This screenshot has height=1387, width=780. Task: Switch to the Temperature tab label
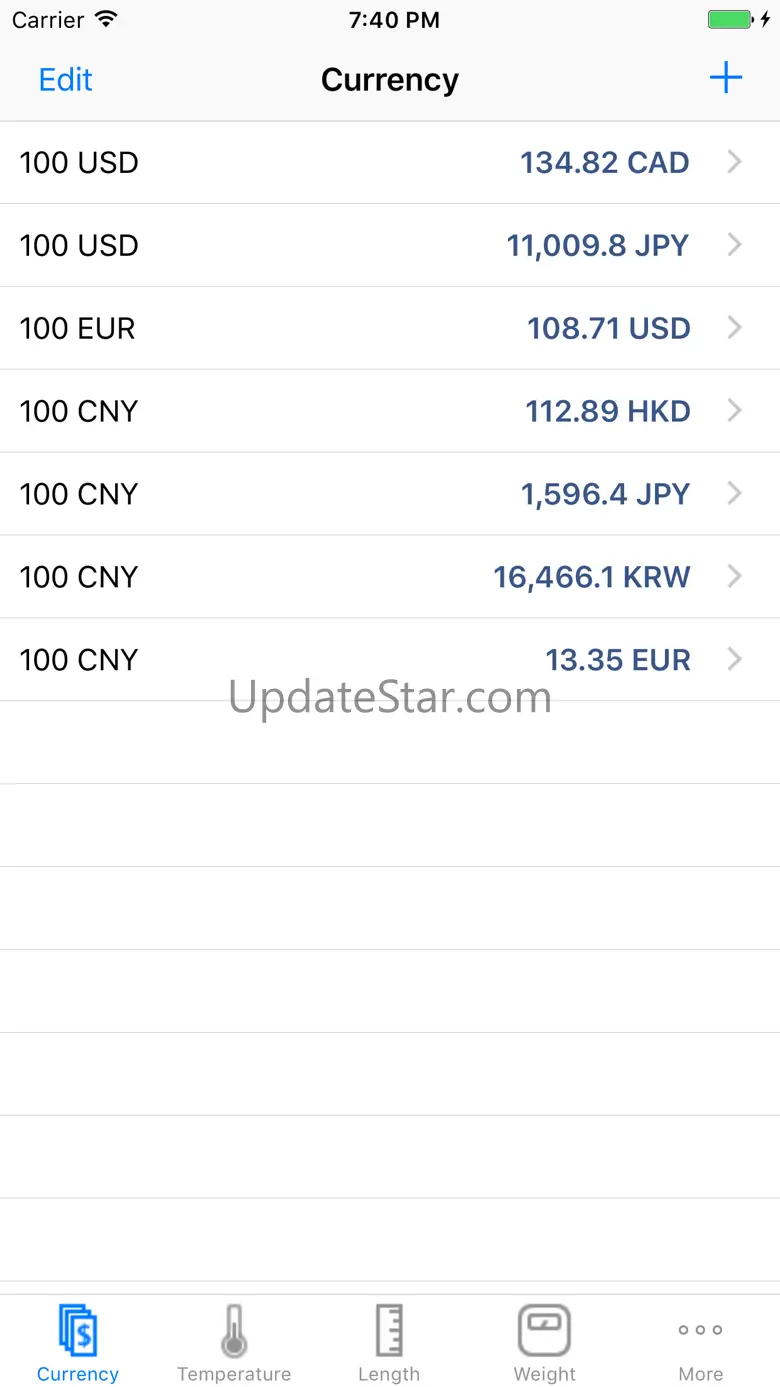[234, 1374]
